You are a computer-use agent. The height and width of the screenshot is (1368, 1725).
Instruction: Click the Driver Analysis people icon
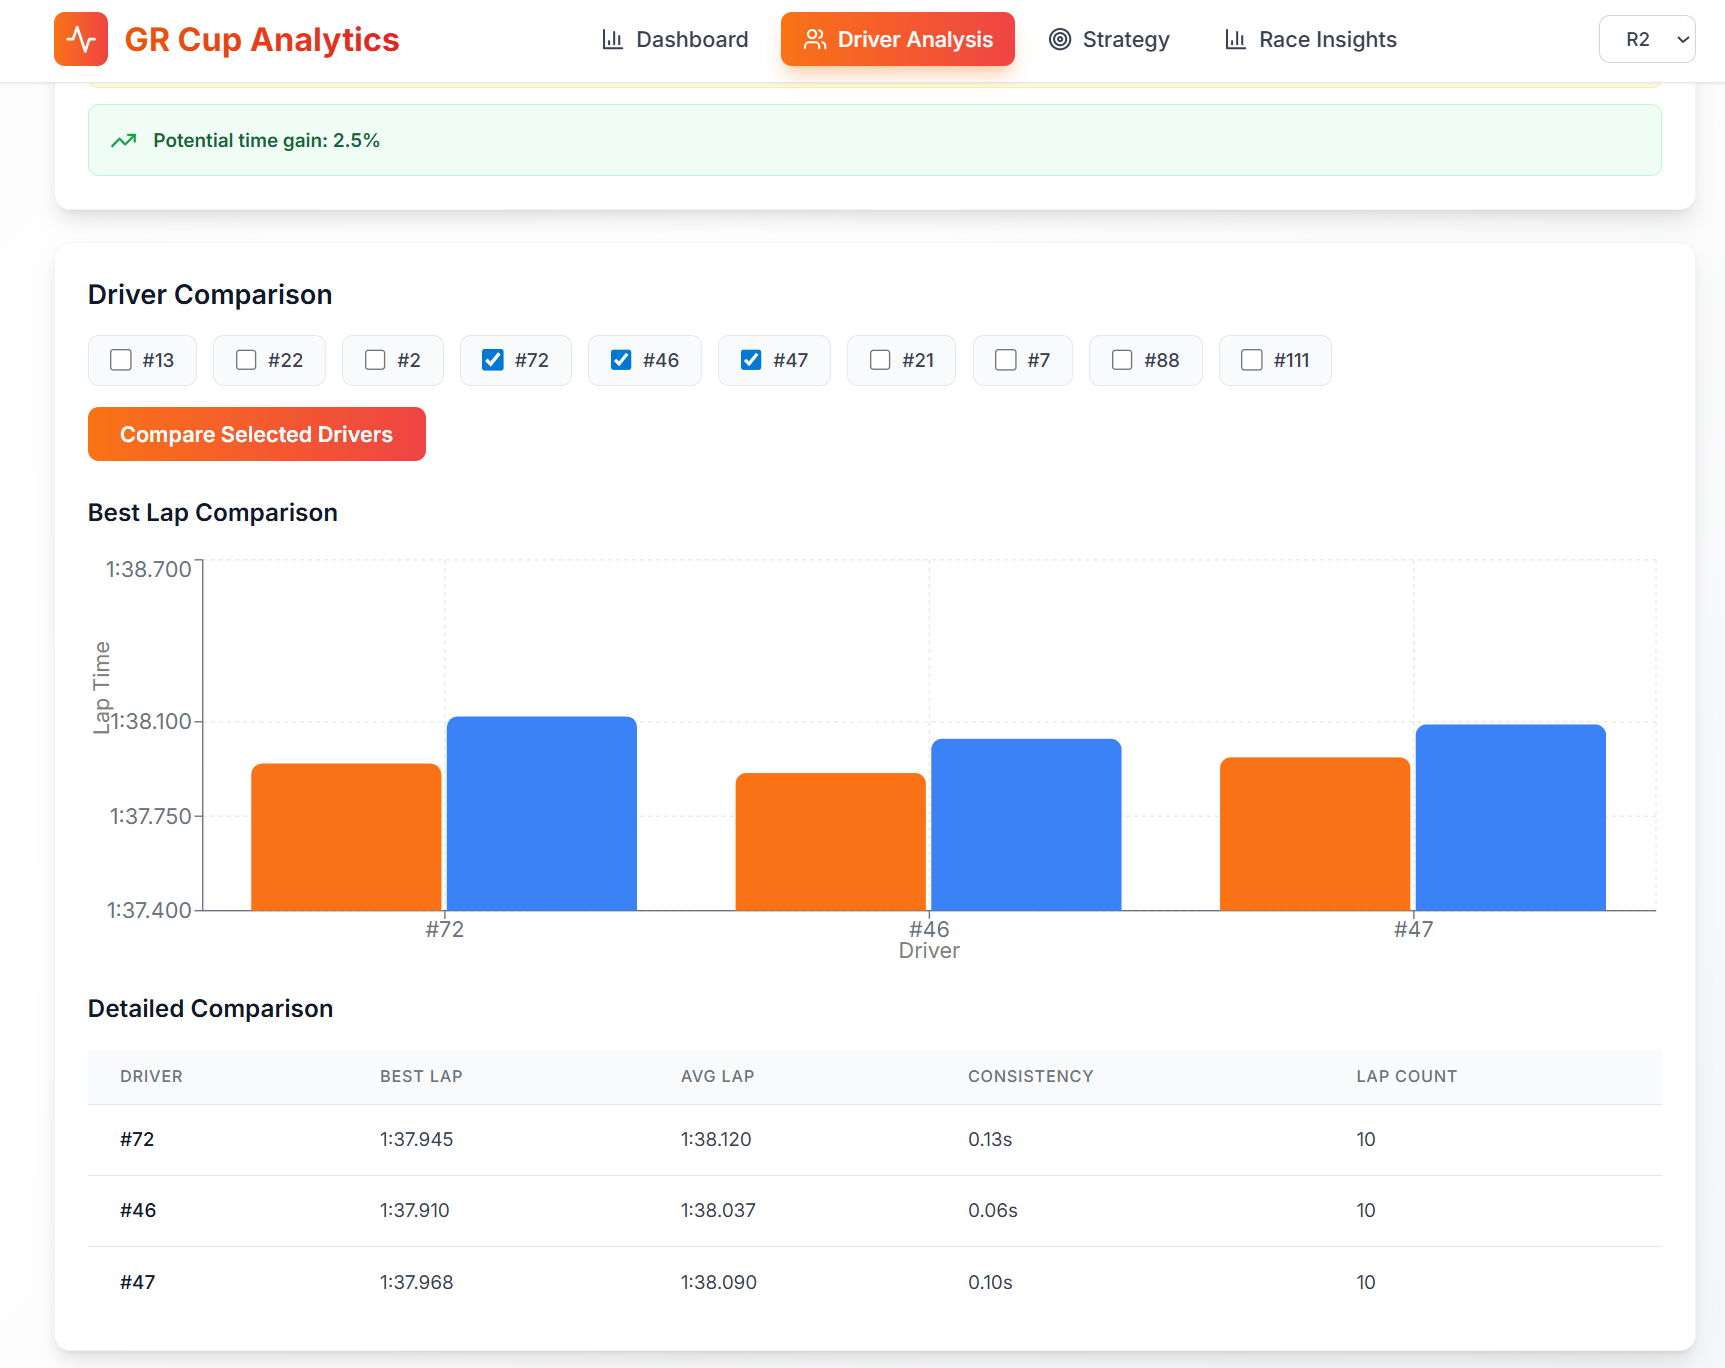[815, 39]
